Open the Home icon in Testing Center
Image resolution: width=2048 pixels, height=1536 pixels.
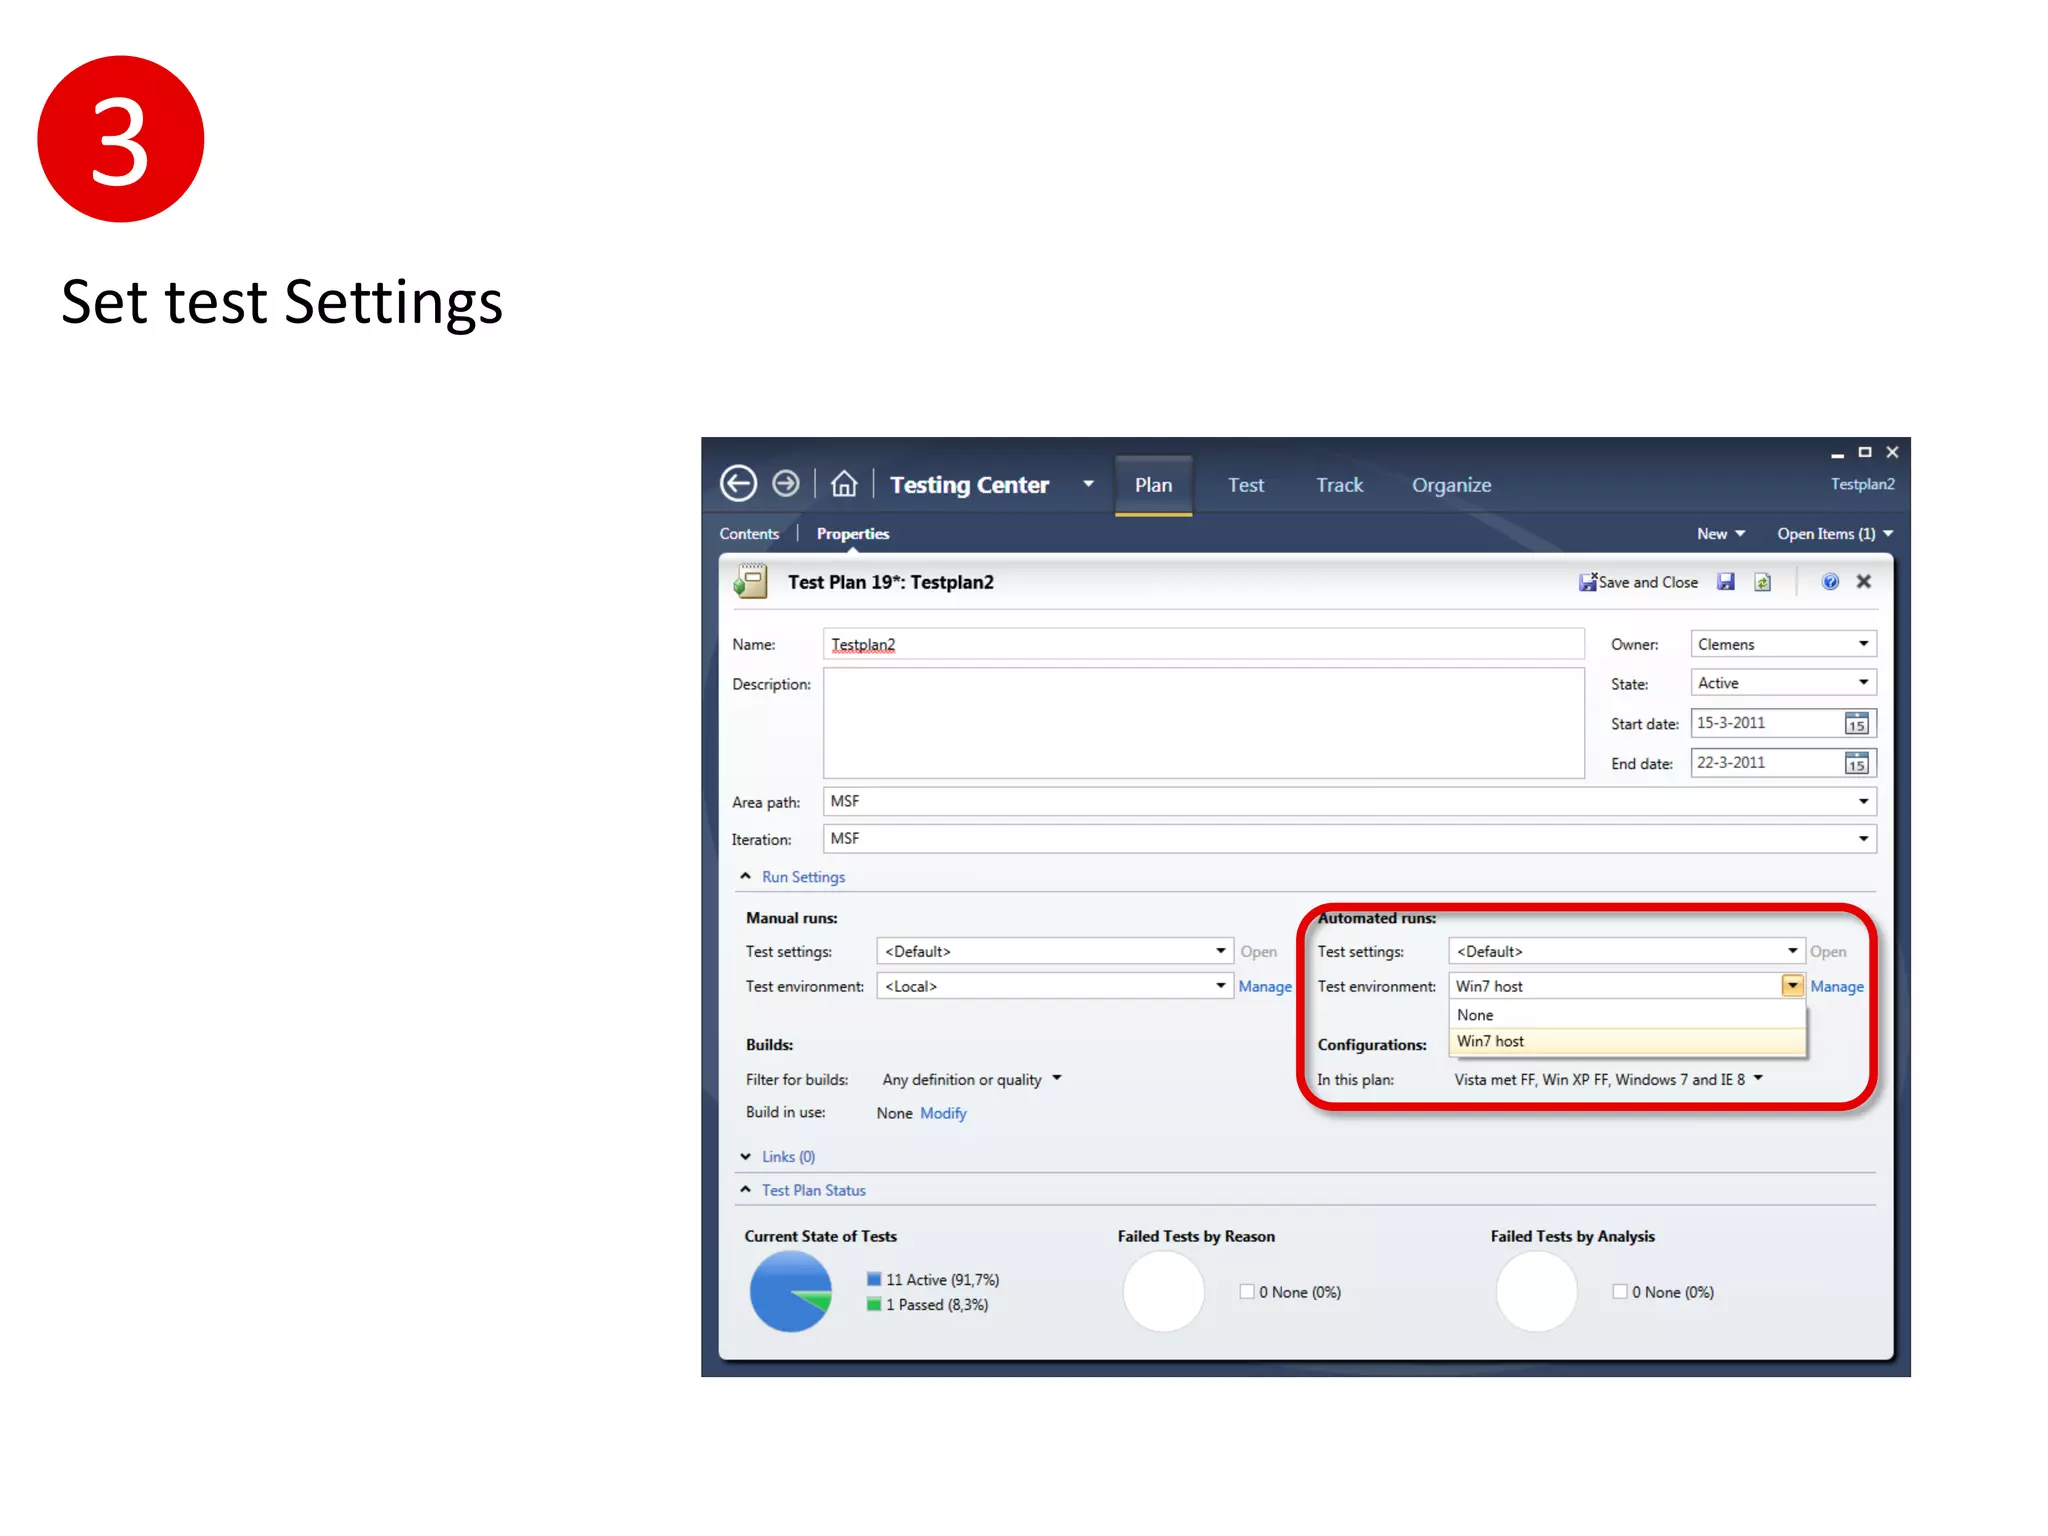[x=844, y=484]
